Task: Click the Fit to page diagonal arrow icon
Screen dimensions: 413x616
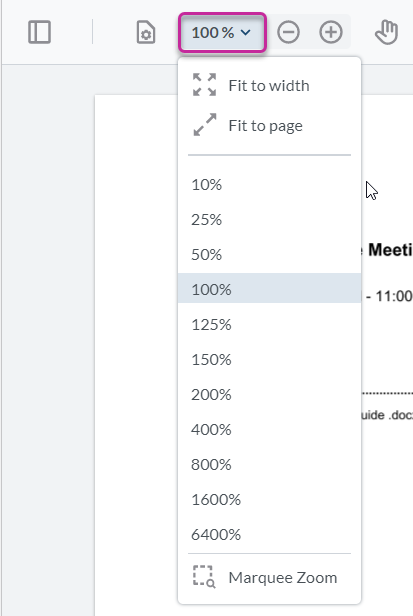Action: pos(205,125)
